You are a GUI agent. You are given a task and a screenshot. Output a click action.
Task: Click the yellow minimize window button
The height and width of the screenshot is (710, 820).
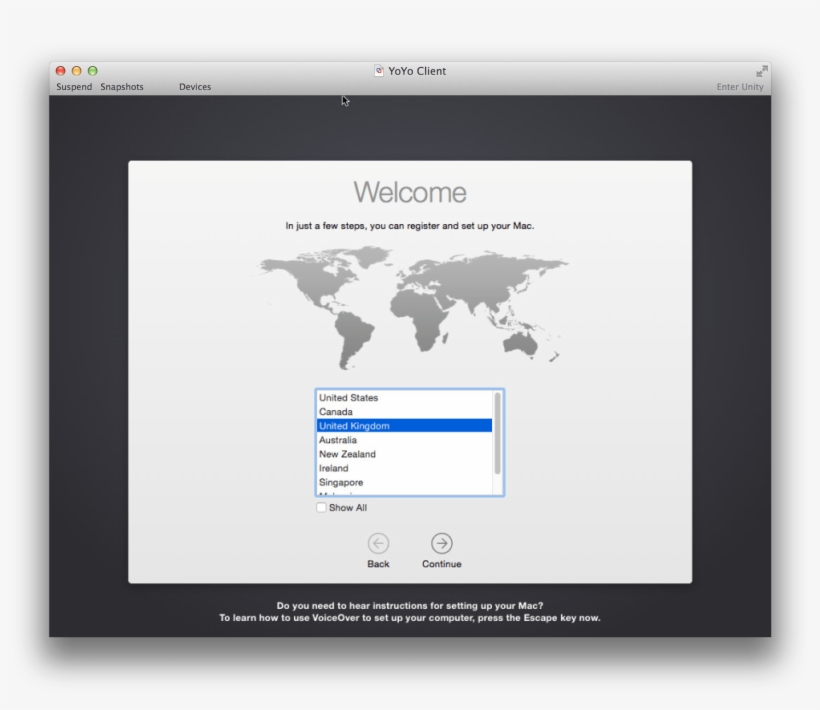[x=76, y=71]
